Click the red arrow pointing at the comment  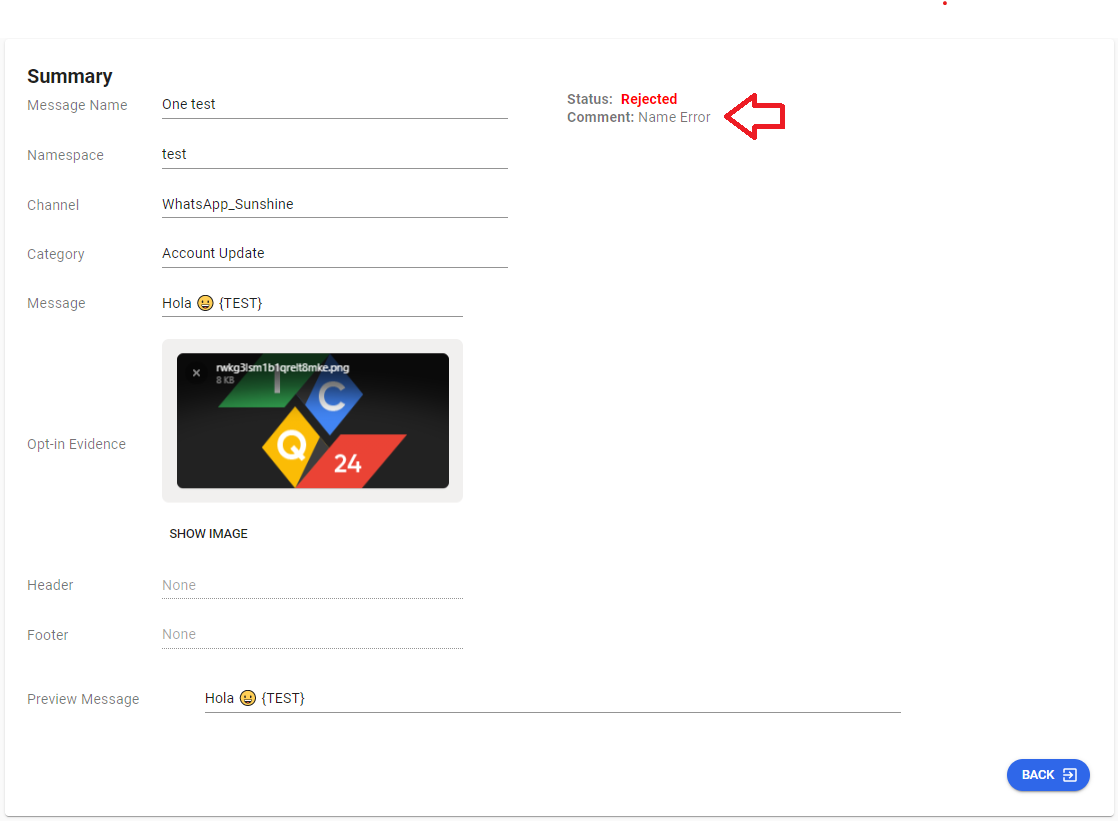pyautogui.click(x=755, y=117)
